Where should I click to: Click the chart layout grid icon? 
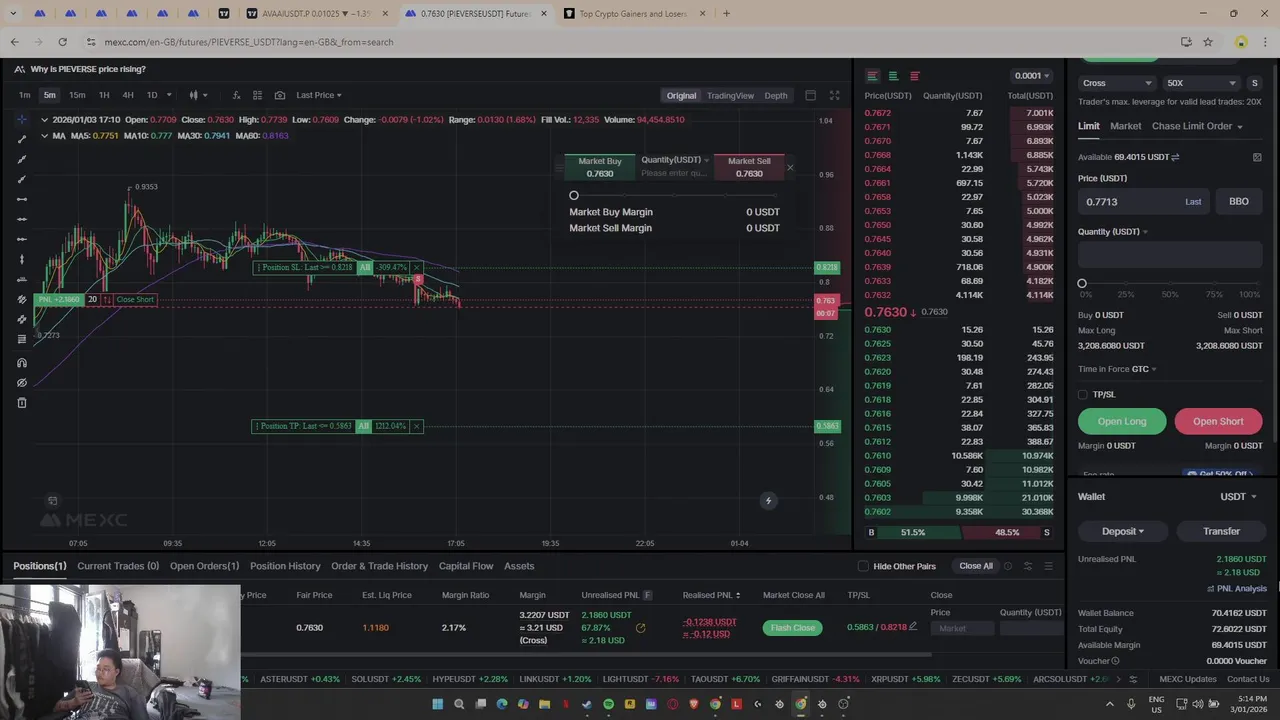(x=258, y=95)
